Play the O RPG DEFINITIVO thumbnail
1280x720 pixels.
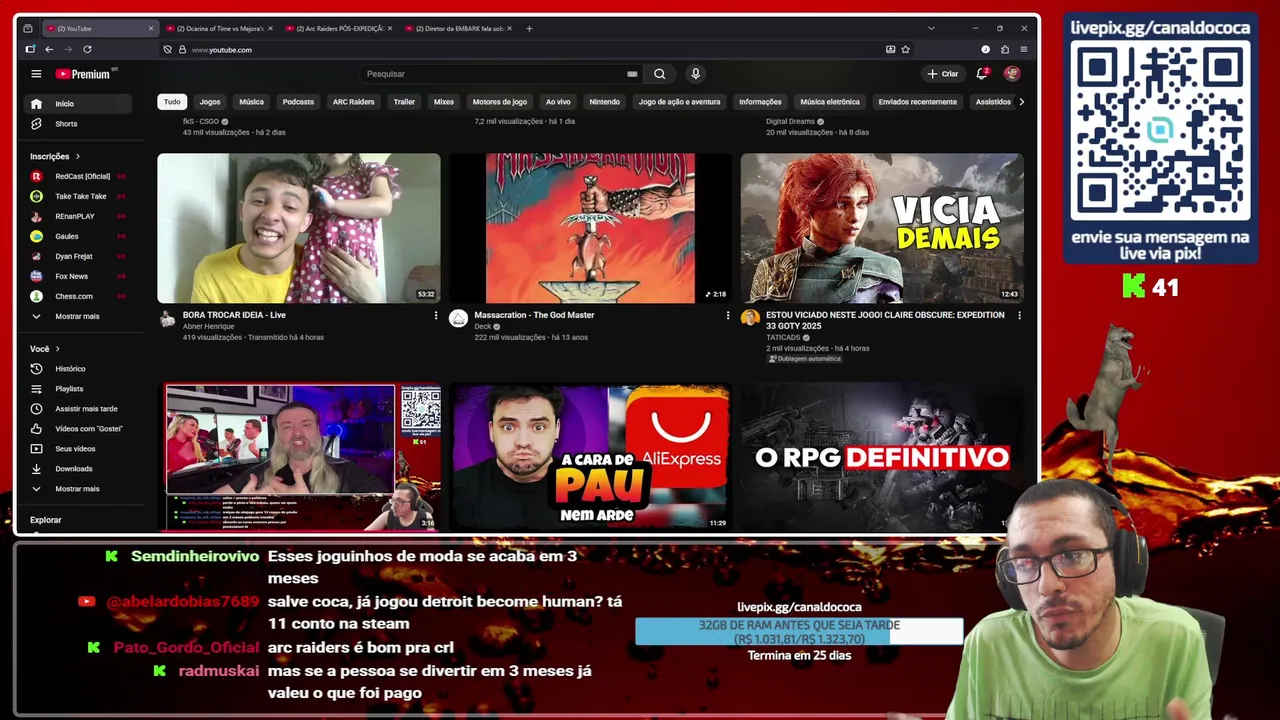882,457
